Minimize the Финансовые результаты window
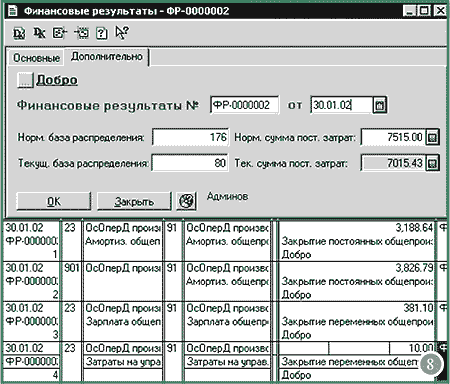Image resolution: width=450 pixels, height=384 pixels. (x=409, y=11)
